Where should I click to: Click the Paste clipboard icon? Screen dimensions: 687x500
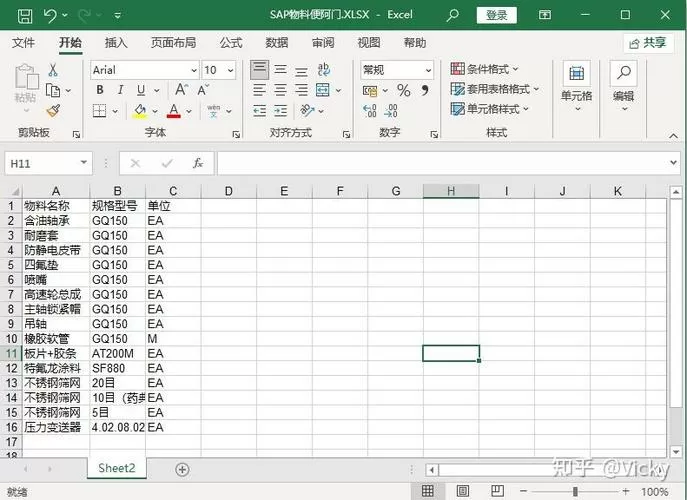[x=26, y=77]
